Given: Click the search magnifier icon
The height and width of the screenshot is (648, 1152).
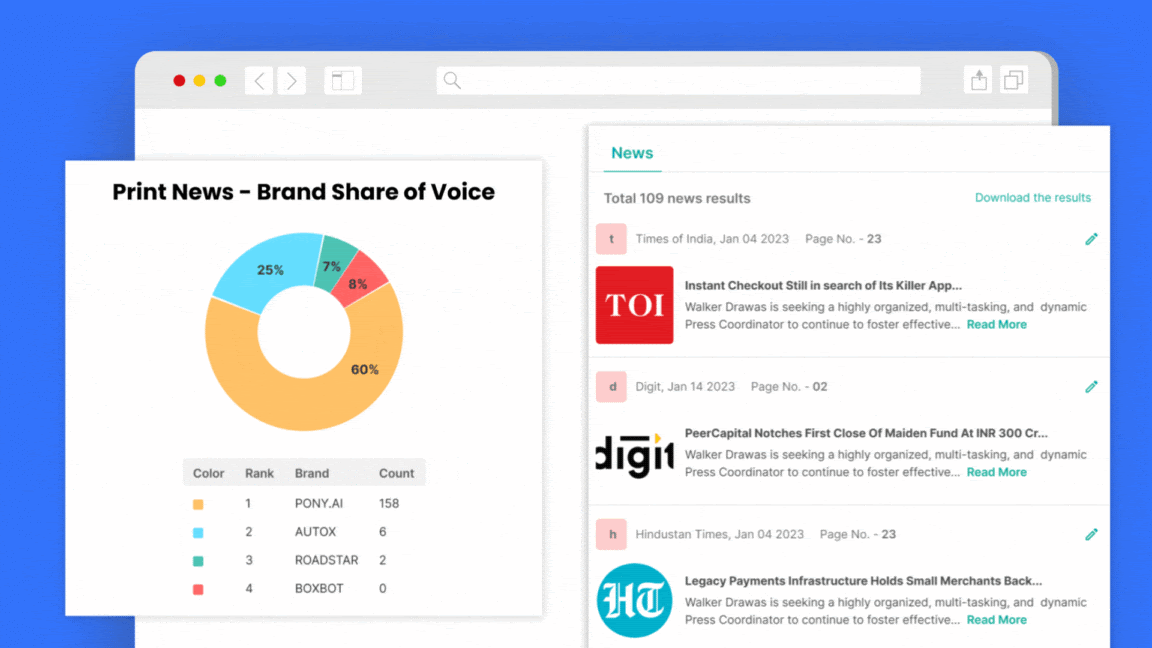Looking at the screenshot, I should (x=453, y=81).
